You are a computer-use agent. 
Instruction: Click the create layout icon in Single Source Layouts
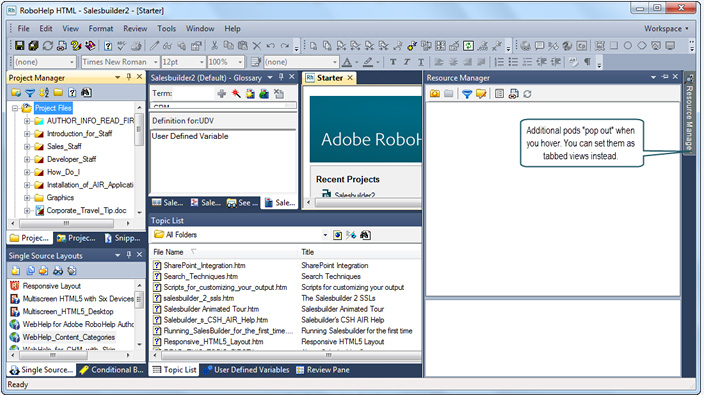16,271
